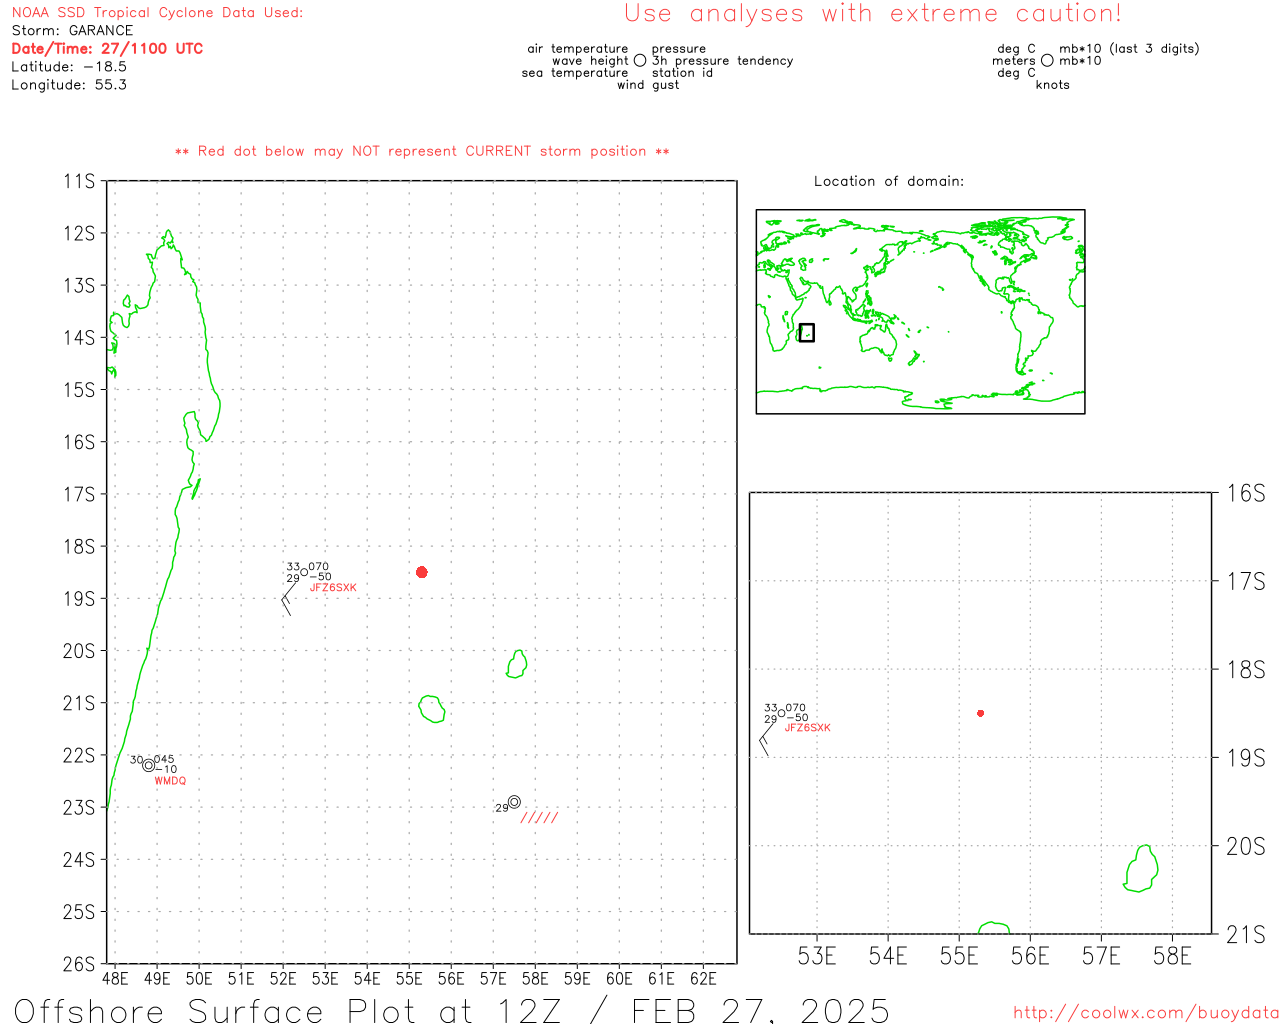
Task: Click the 'Longitude: 55.3' text
Action: click(x=69, y=85)
